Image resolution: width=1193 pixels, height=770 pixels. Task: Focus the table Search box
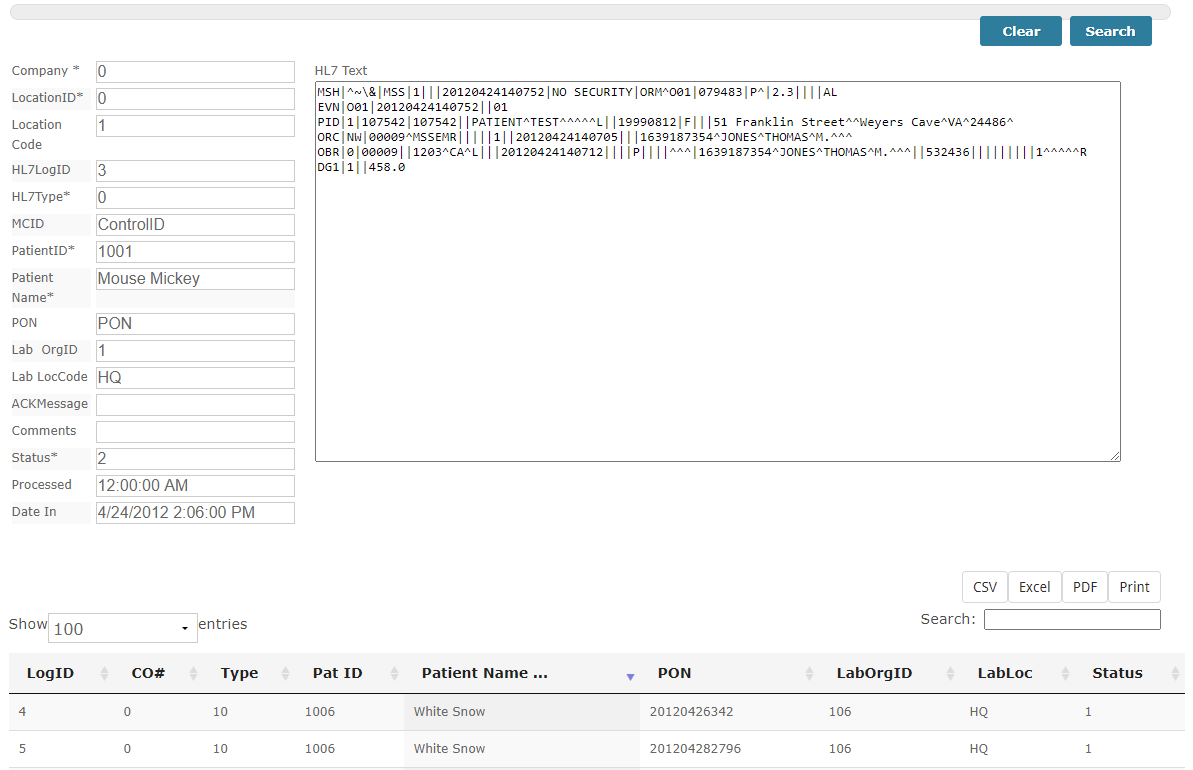tap(1072, 619)
